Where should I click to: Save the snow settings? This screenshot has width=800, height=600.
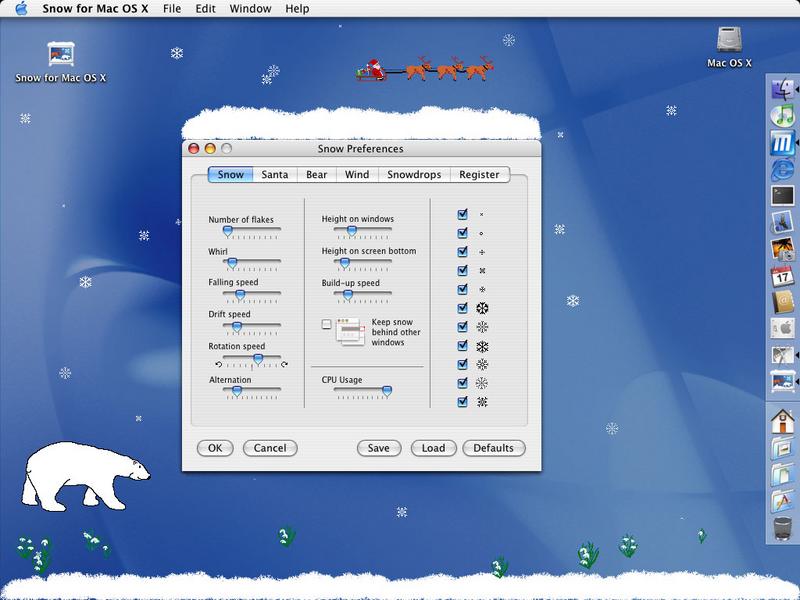(379, 448)
